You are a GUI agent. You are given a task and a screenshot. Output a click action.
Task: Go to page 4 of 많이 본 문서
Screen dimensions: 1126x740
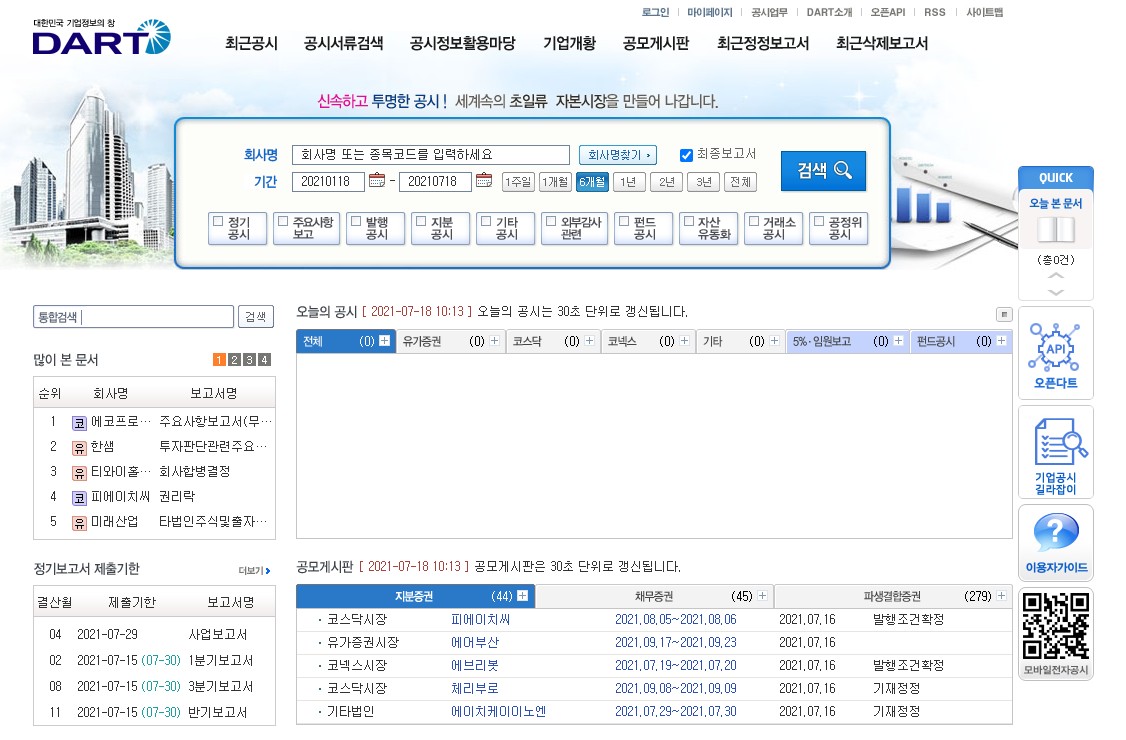click(264, 360)
